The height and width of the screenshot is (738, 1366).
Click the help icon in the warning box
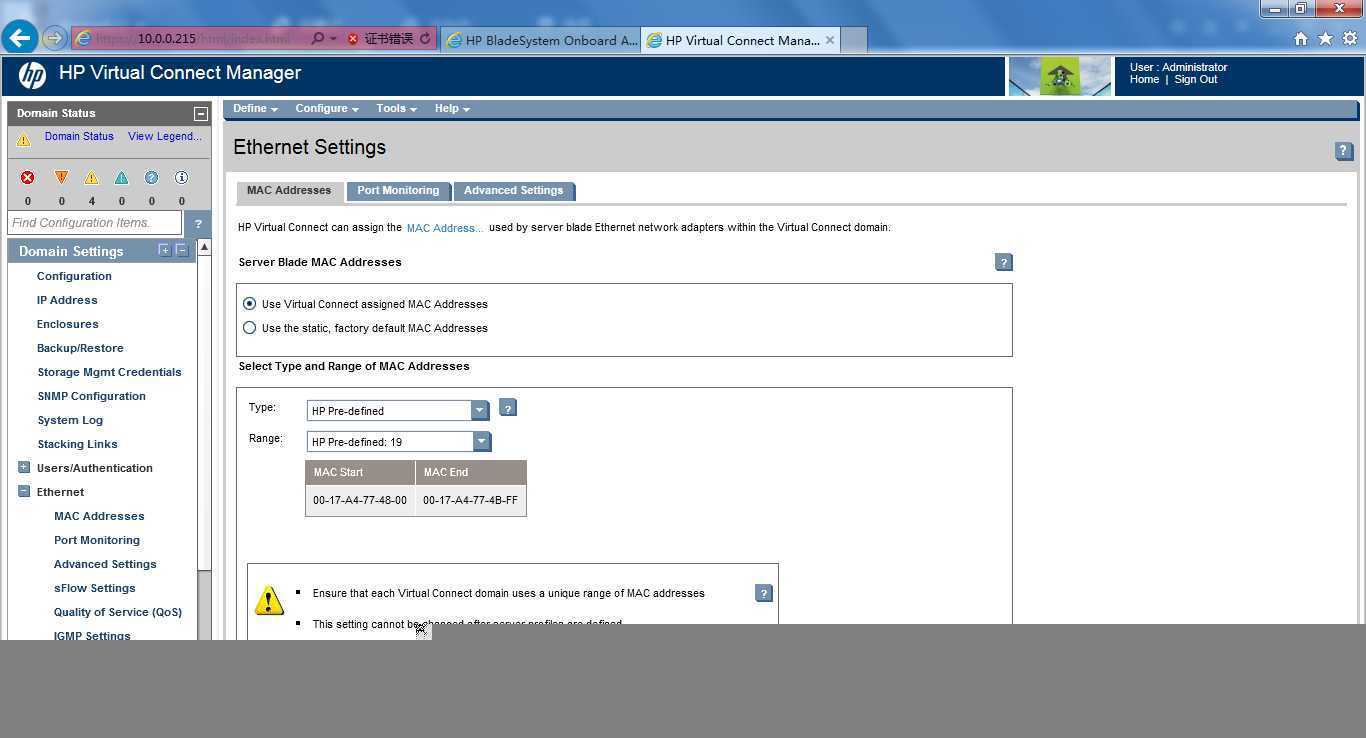coord(764,593)
